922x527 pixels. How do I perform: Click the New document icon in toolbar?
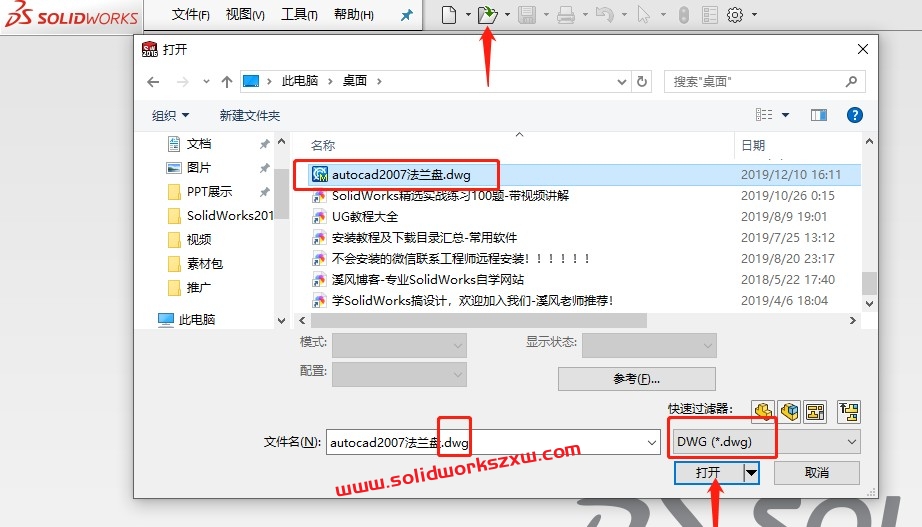(x=449, y=15)
